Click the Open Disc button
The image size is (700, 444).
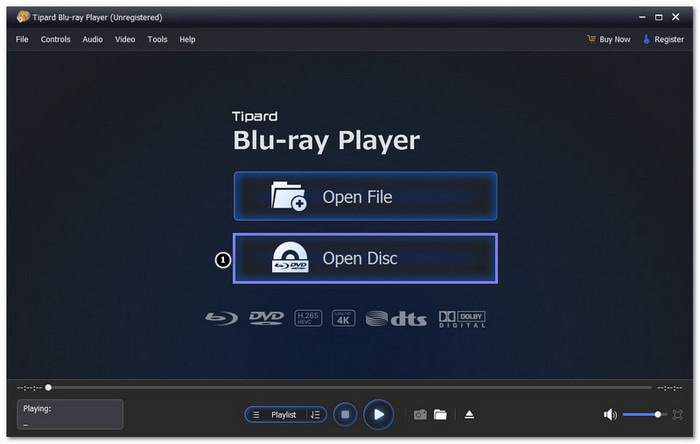[x=365, y=259]
